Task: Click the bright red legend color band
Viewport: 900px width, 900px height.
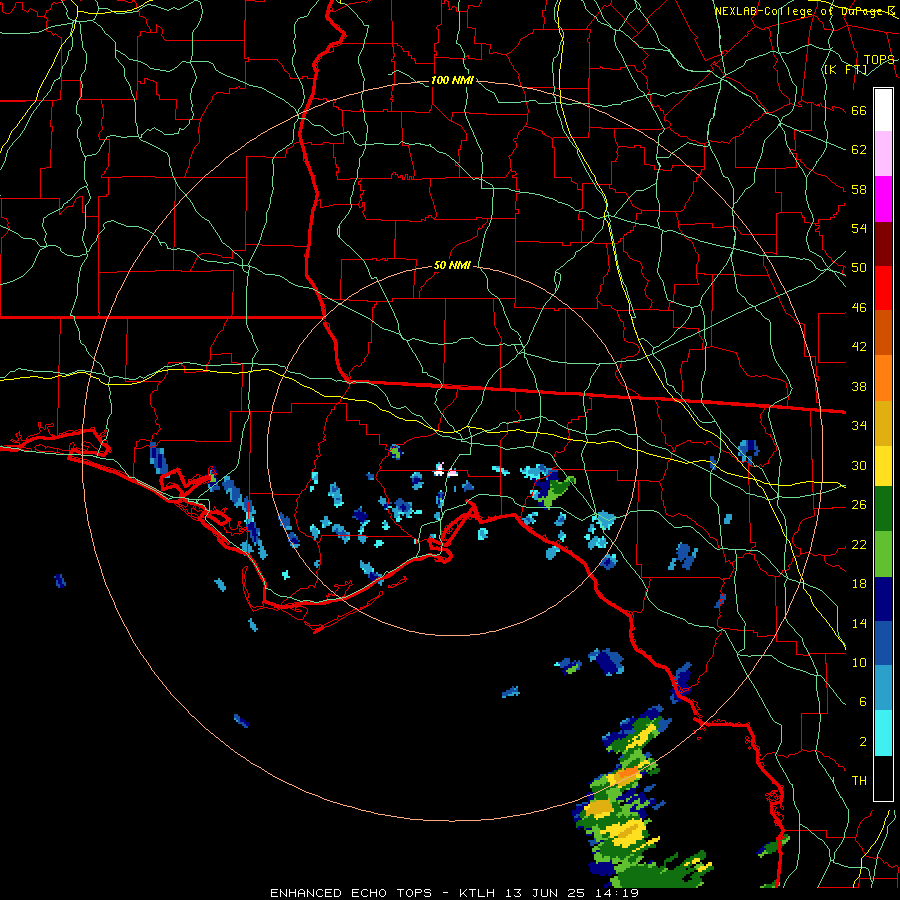Action: tap(883, 288)
